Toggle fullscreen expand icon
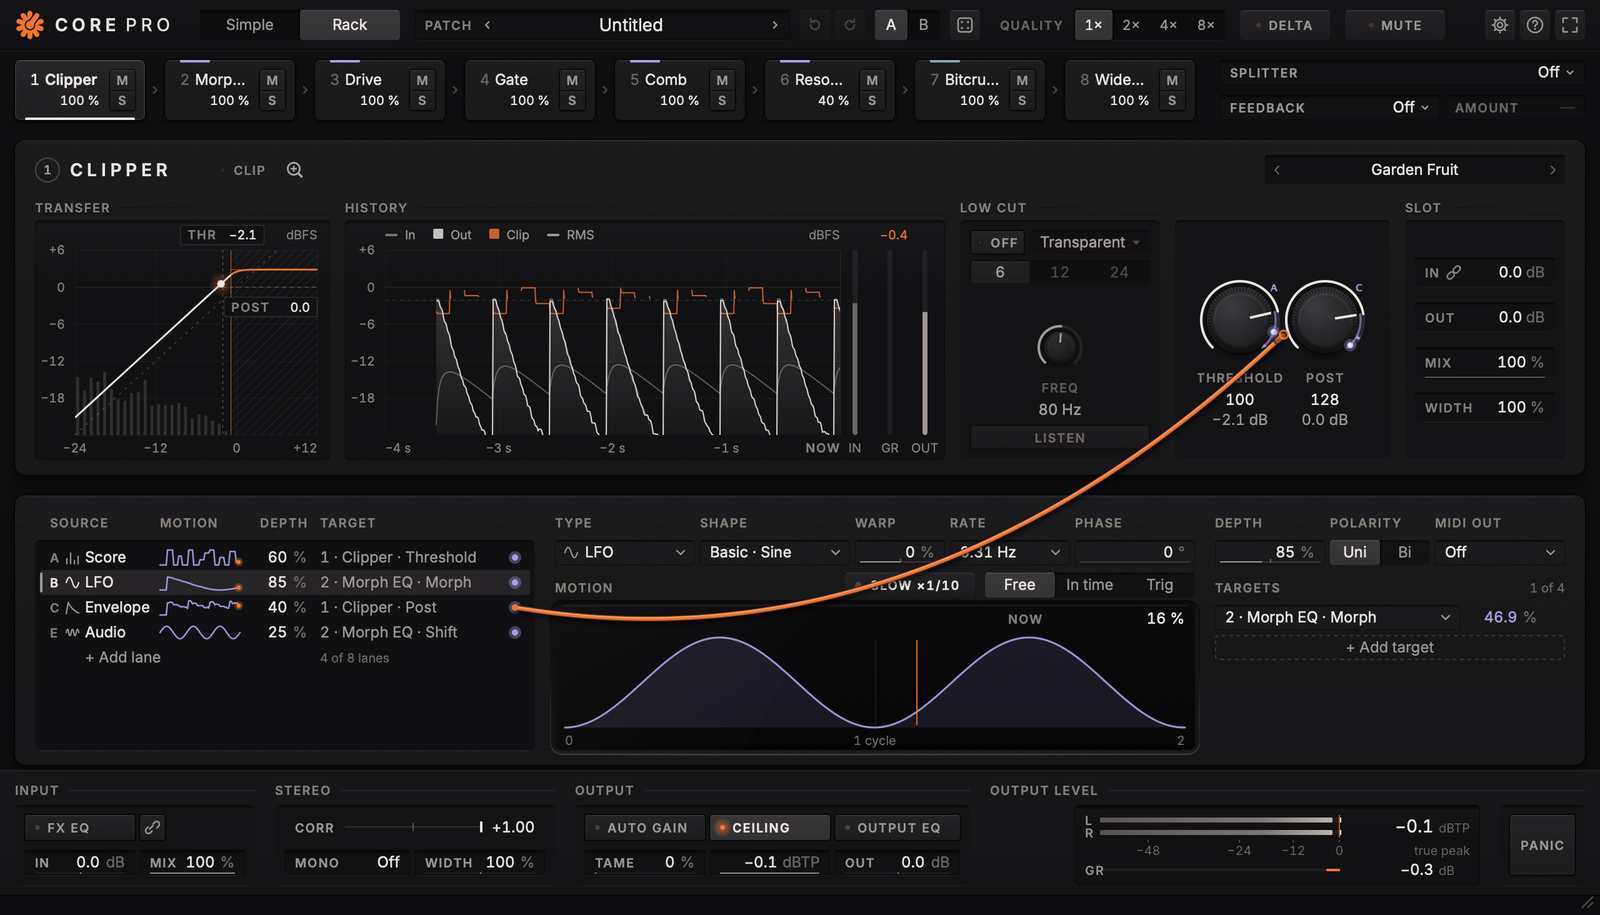This screenshot has width=1600, height=915. [x=1570, y=25]
